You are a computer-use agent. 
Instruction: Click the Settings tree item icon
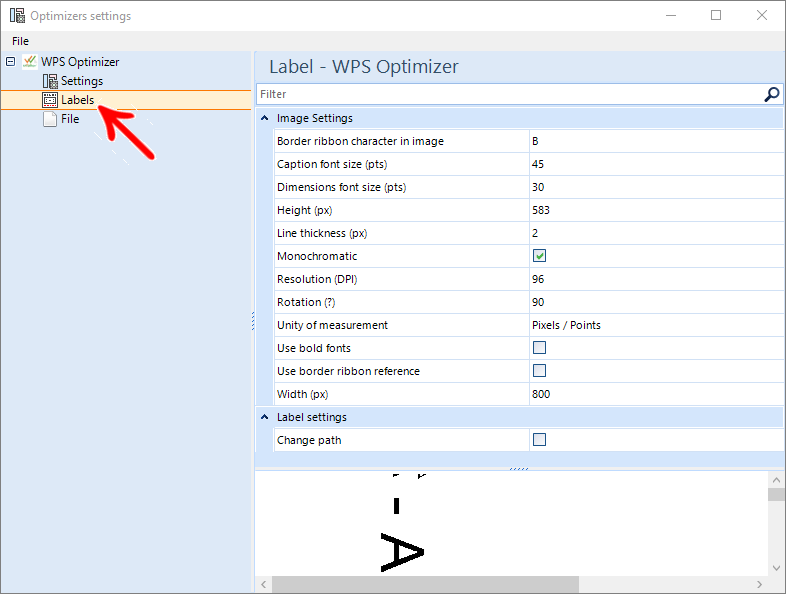(50, 81)
